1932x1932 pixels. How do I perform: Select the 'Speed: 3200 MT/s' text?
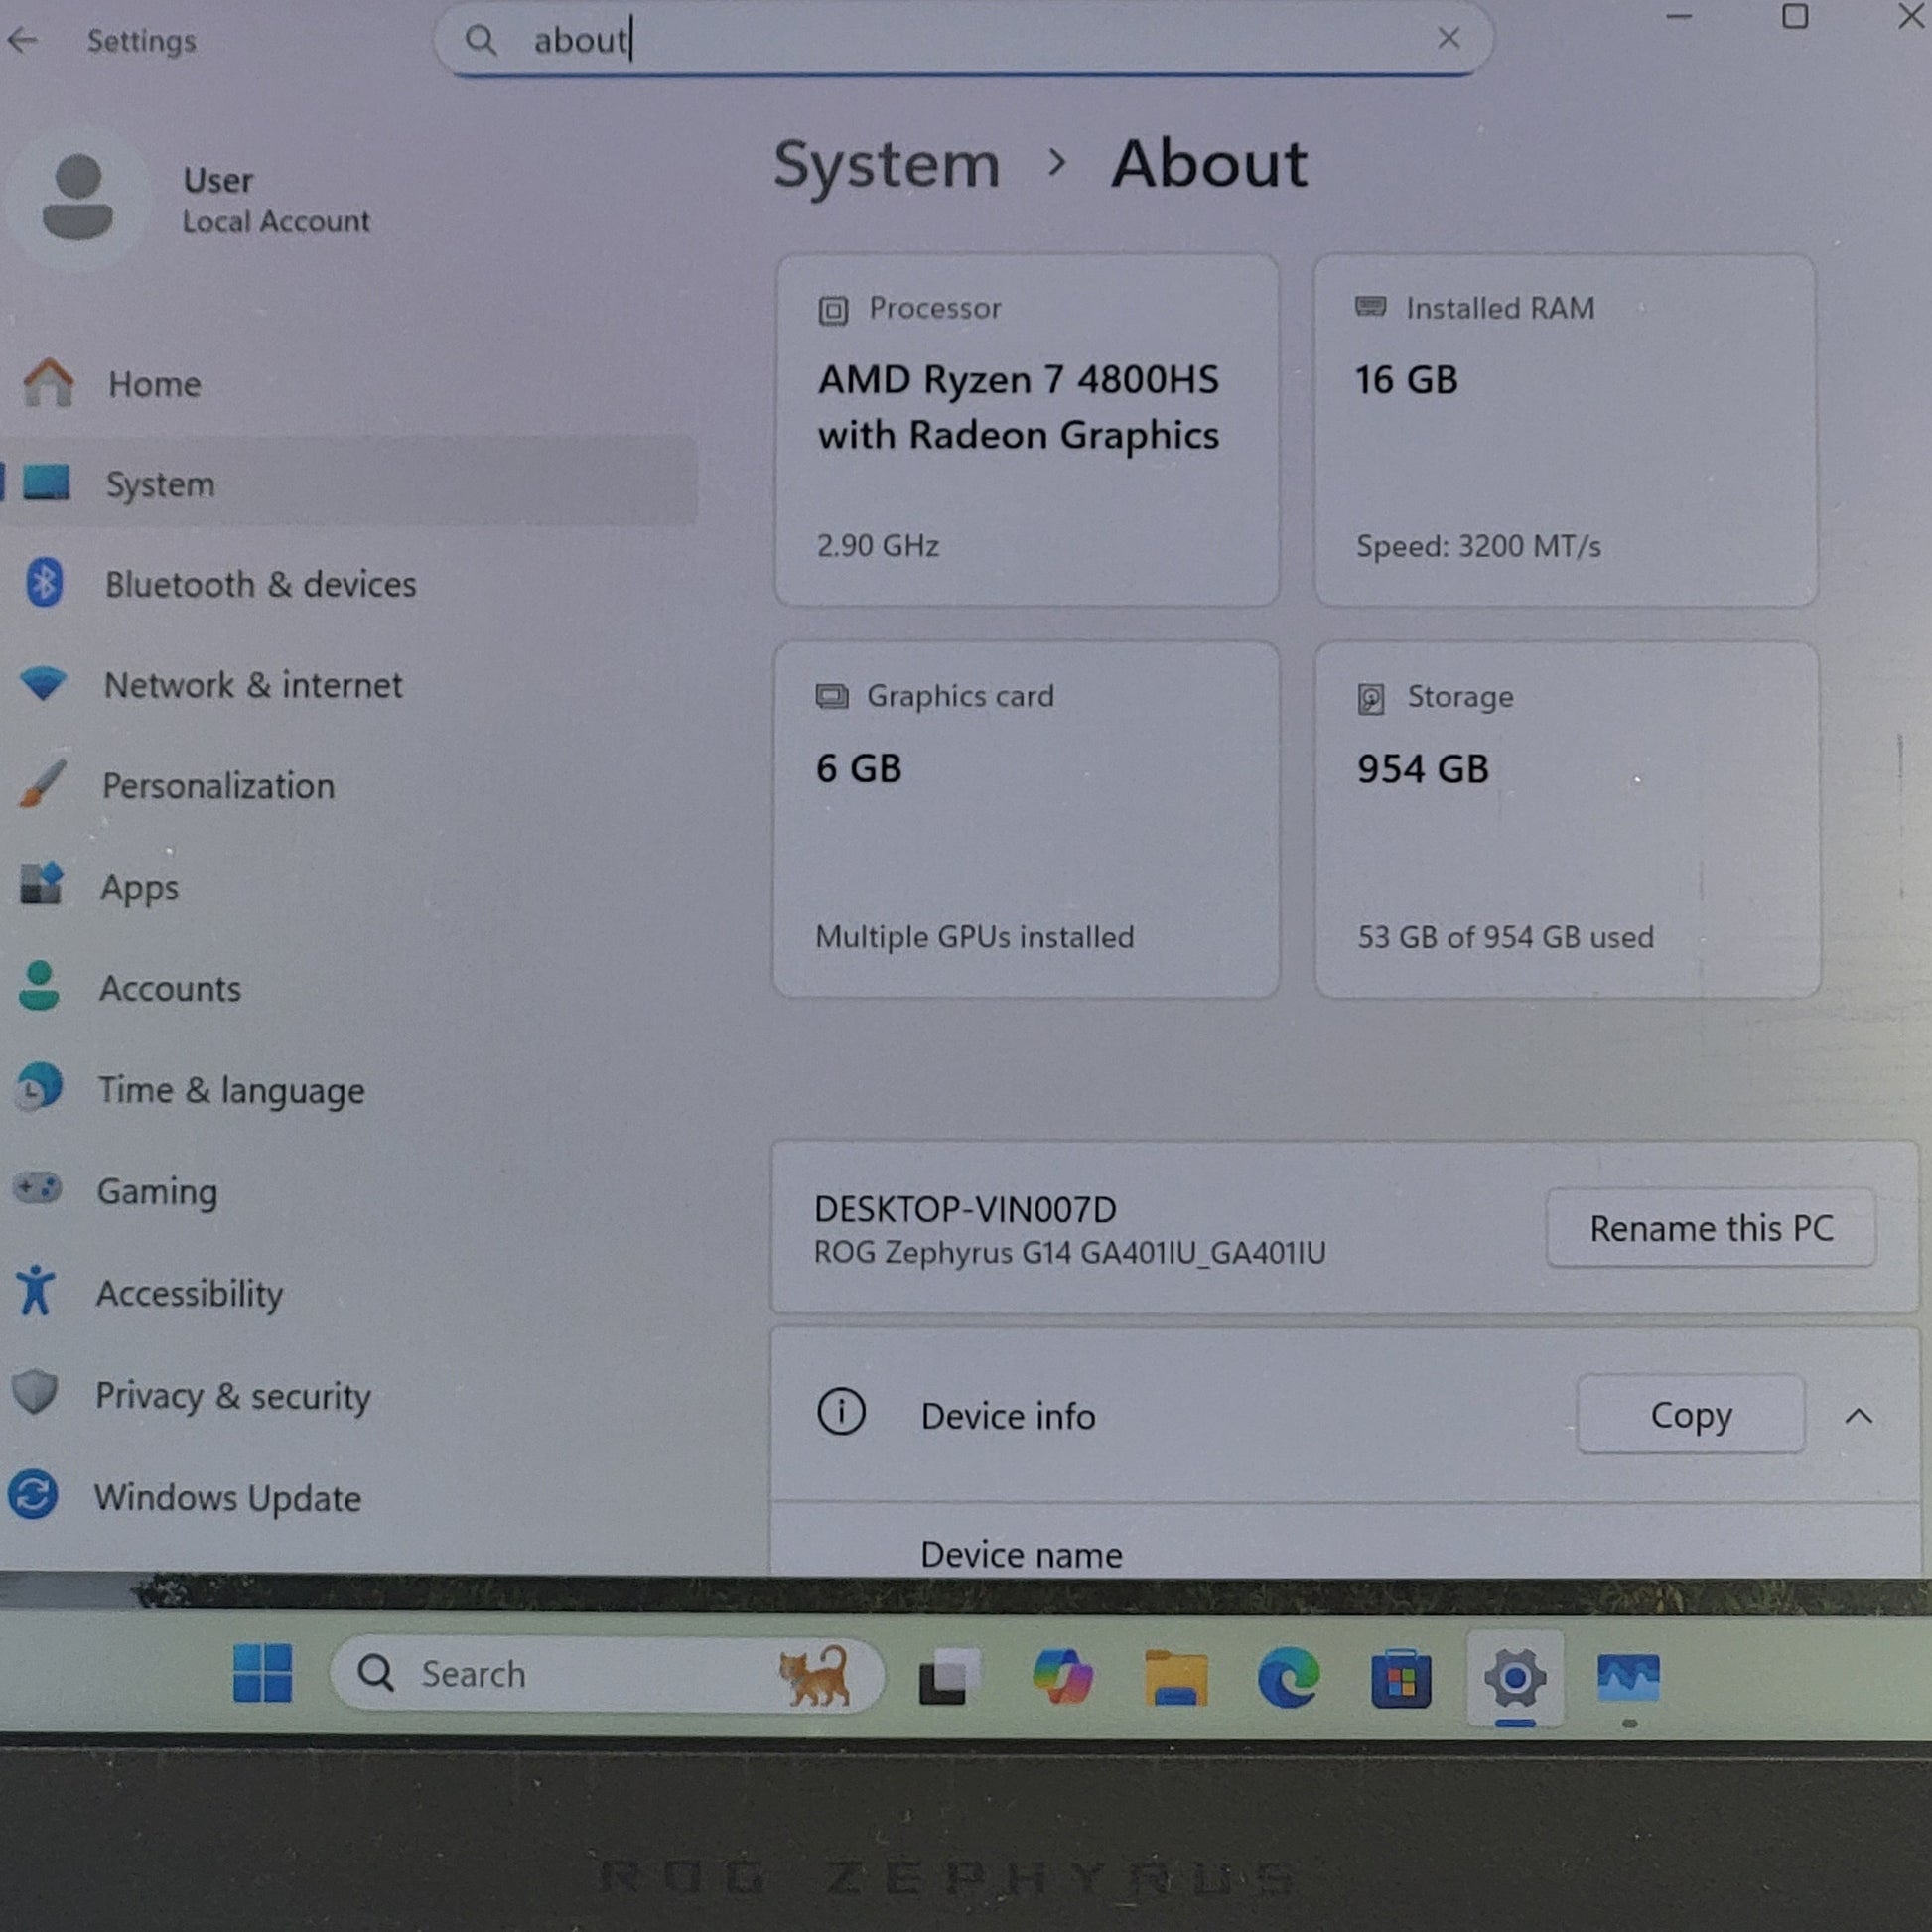tap(1478, 546)
